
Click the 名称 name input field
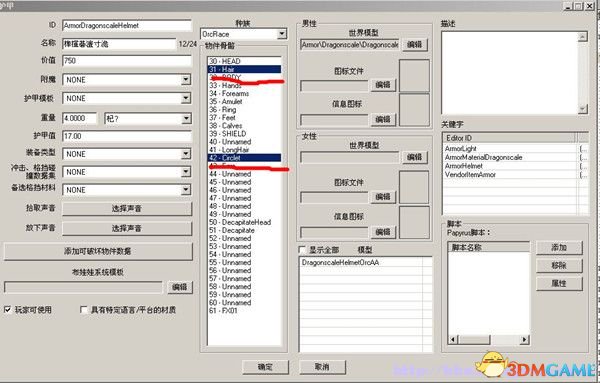119,44
